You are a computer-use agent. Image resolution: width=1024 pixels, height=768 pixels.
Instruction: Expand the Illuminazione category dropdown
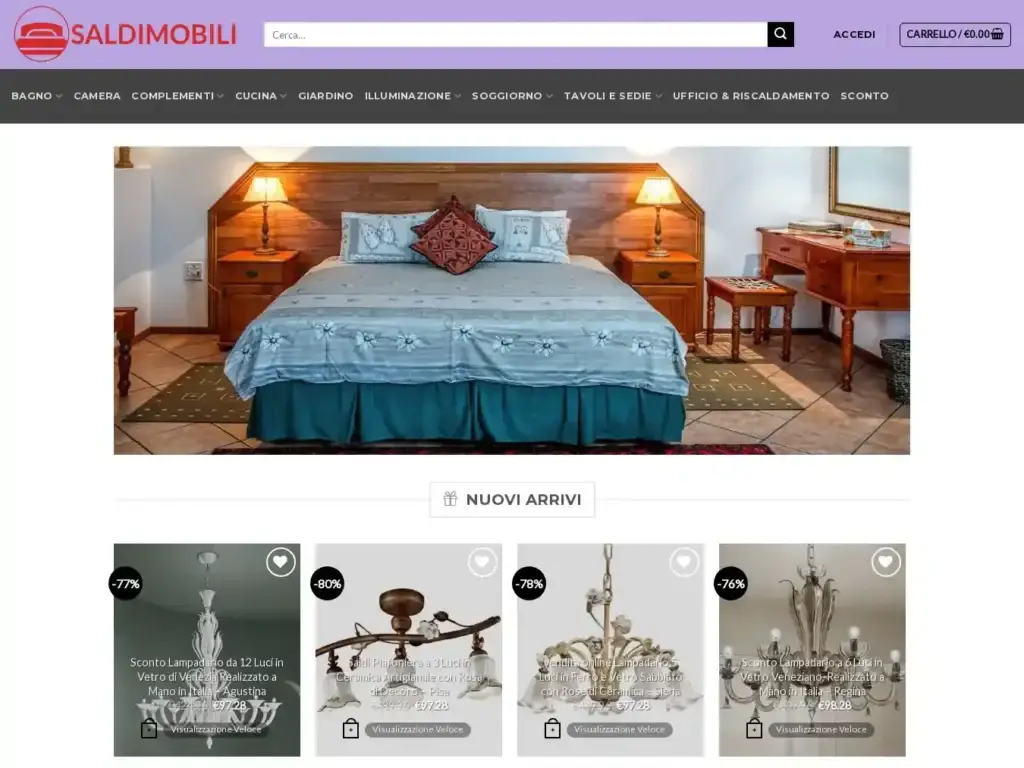click(x=413, y=96)
